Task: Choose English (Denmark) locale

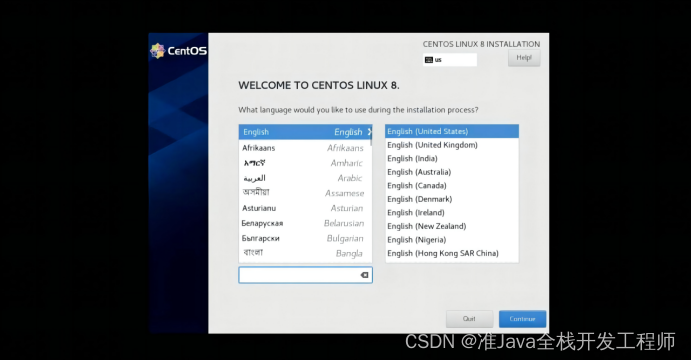Action: point(452,199)
